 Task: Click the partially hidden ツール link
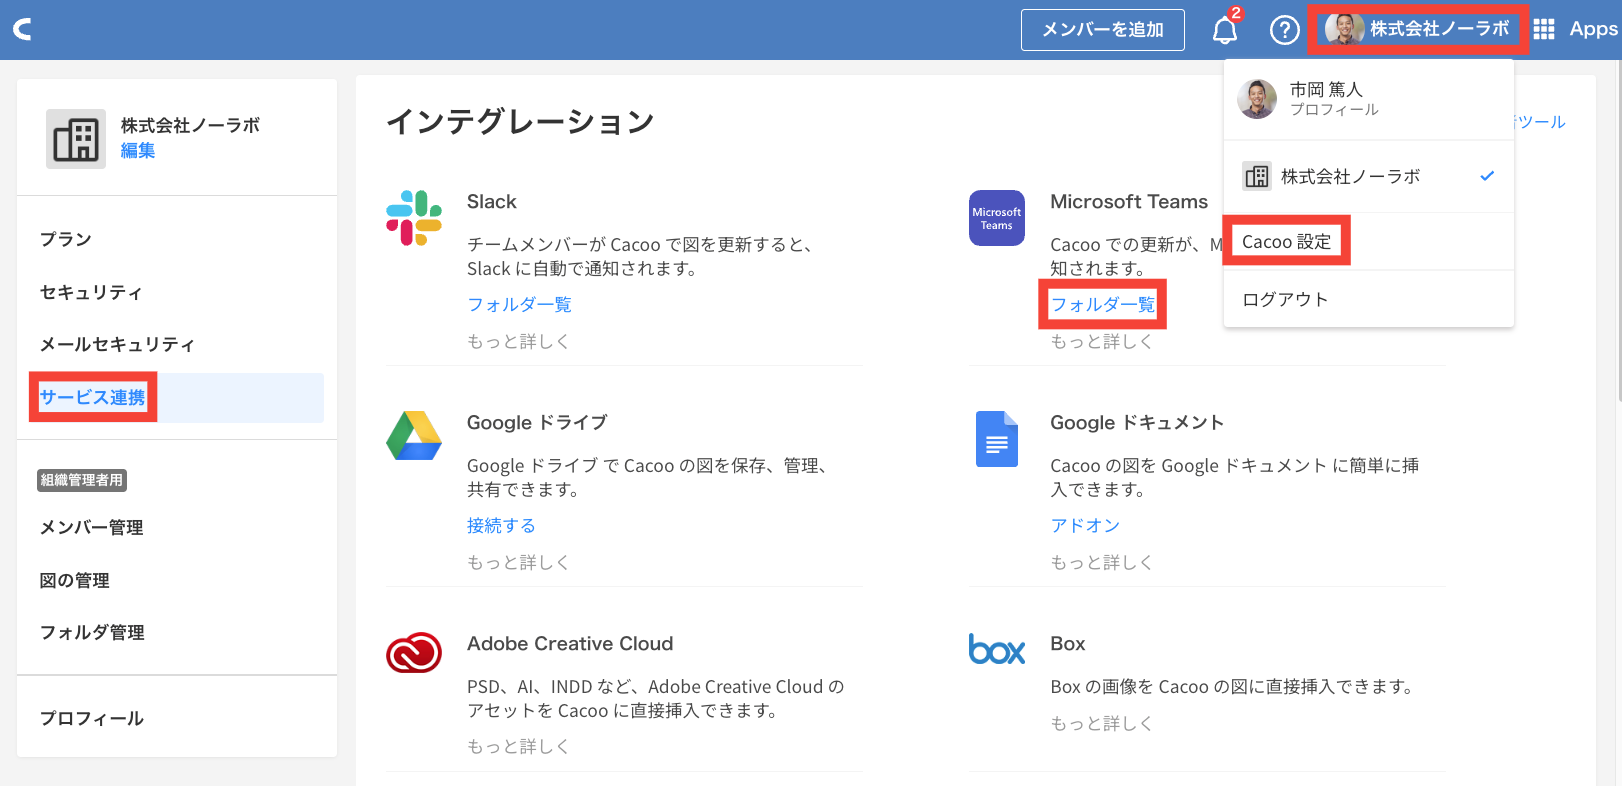1541,121
